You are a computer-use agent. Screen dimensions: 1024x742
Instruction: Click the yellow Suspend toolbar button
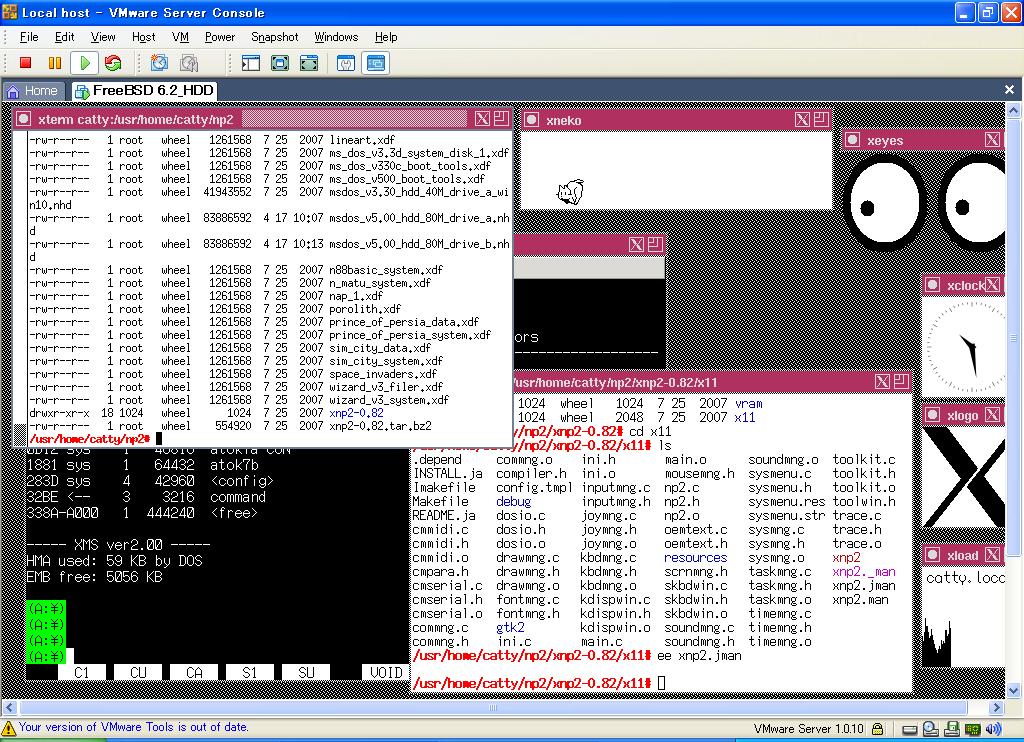55,63
